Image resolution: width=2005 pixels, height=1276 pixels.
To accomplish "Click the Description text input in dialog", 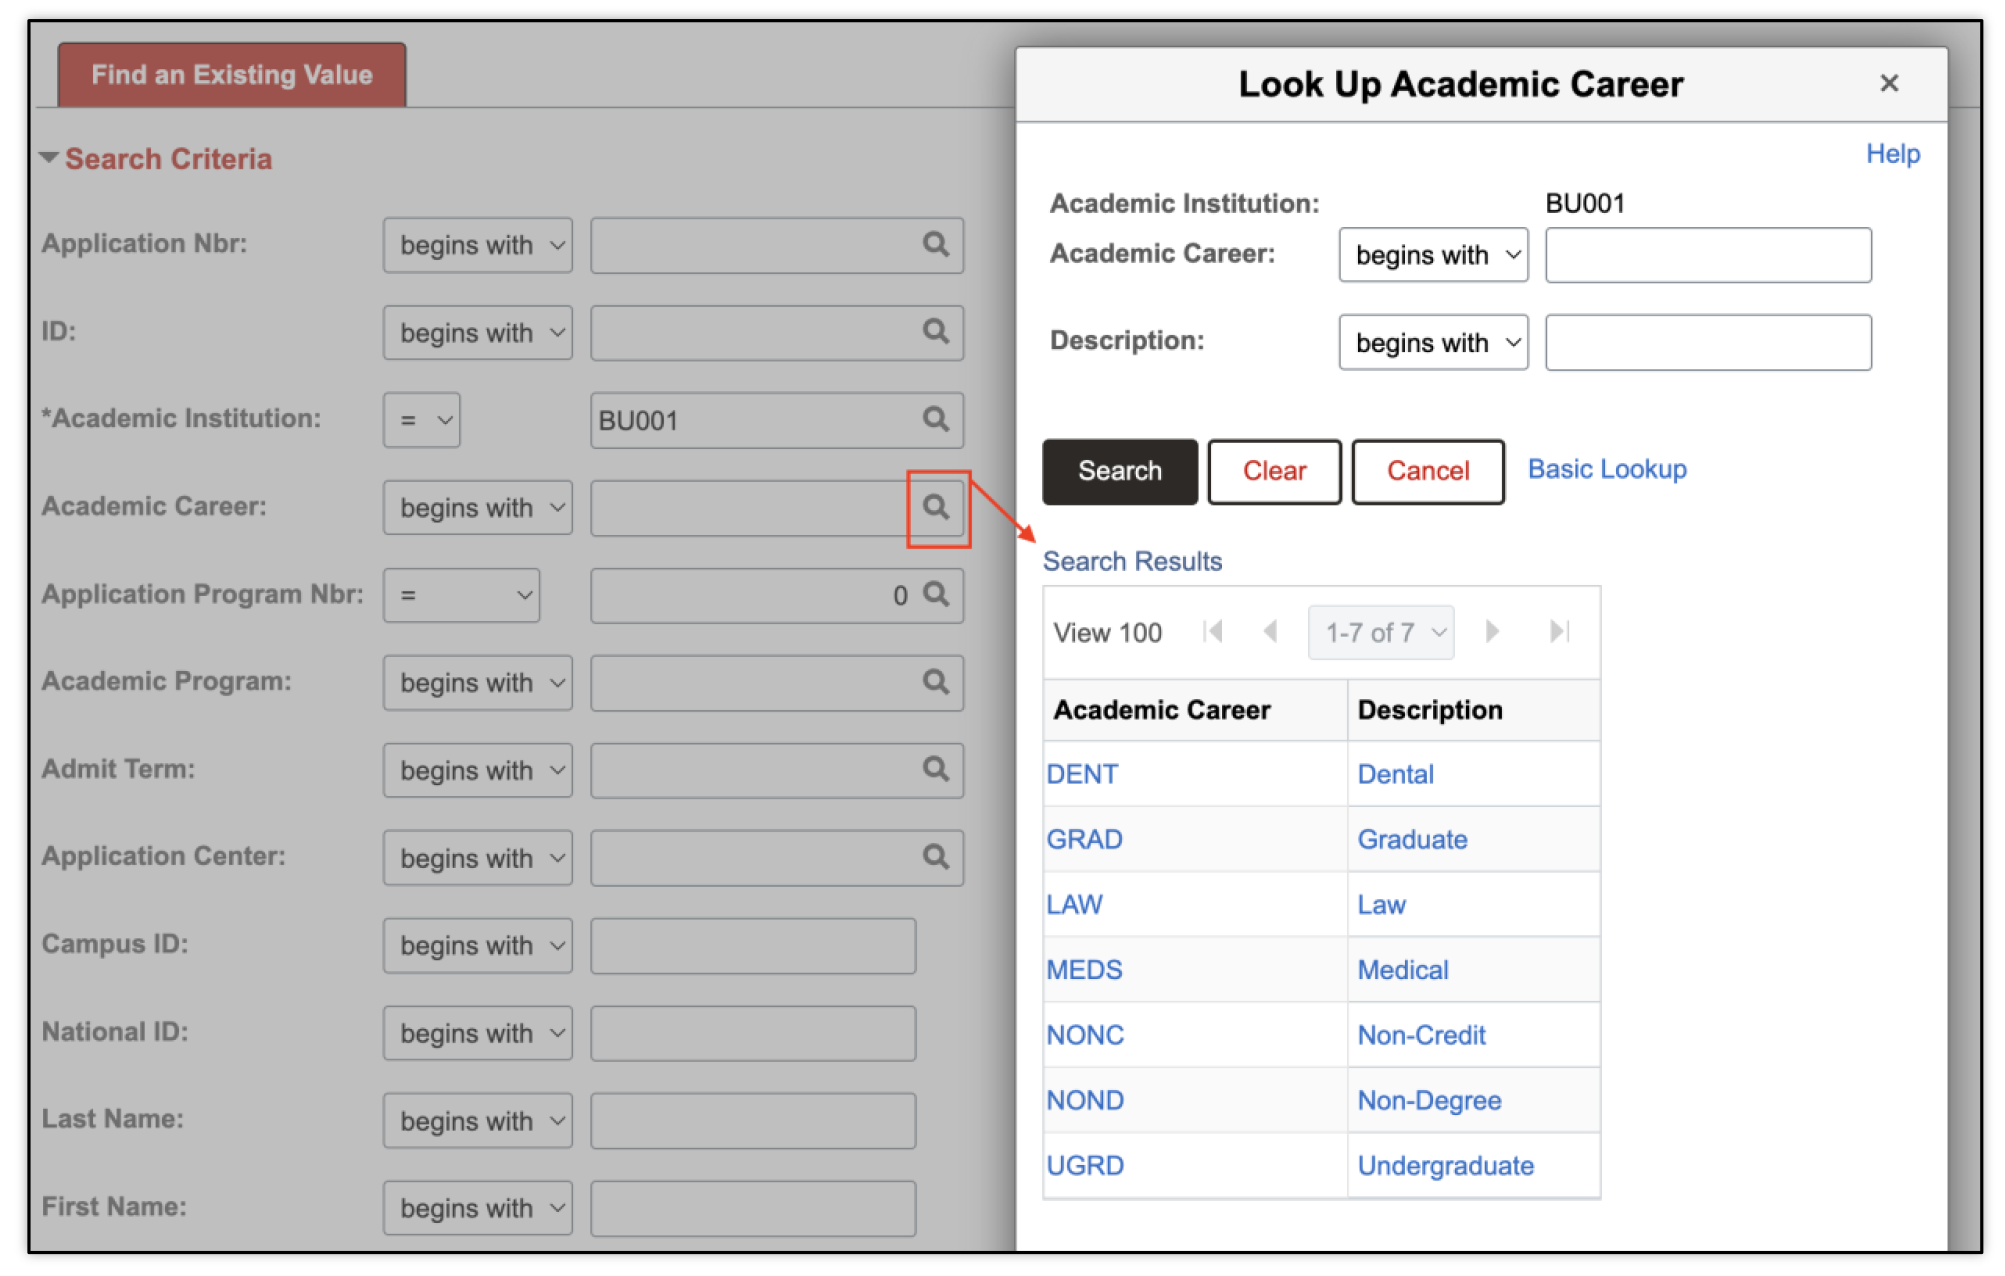I will [x=1707, y=343].
